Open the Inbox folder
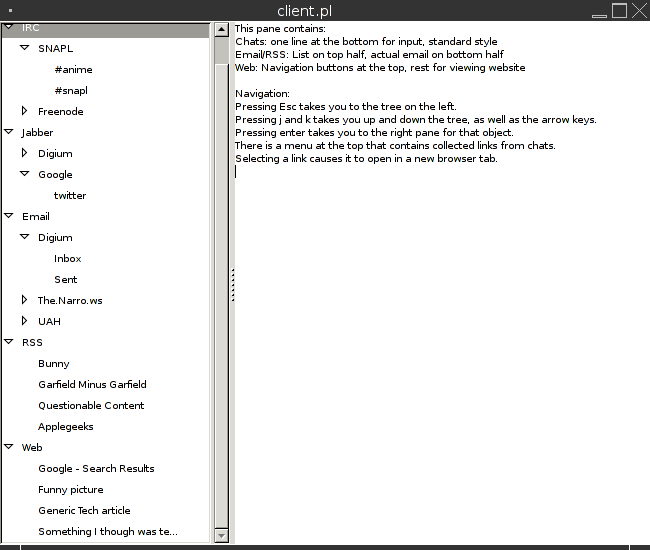The image size is (650, 550). 68,259
